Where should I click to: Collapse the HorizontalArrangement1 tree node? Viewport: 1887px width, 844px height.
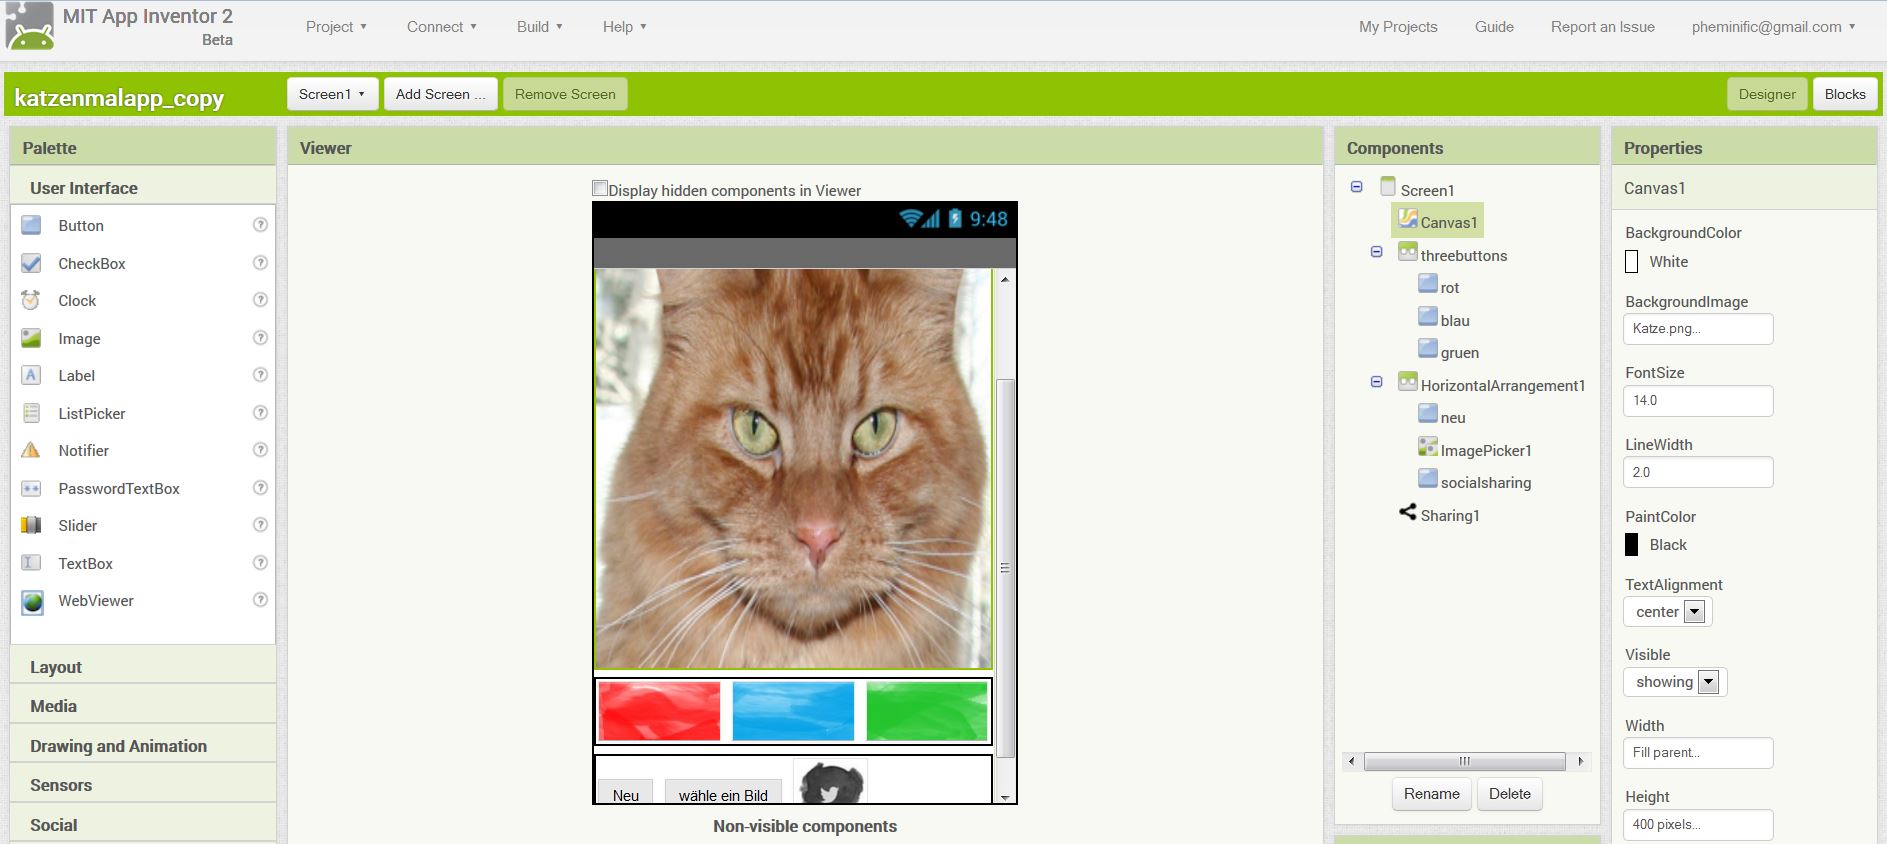click(x=1376, y=382)
